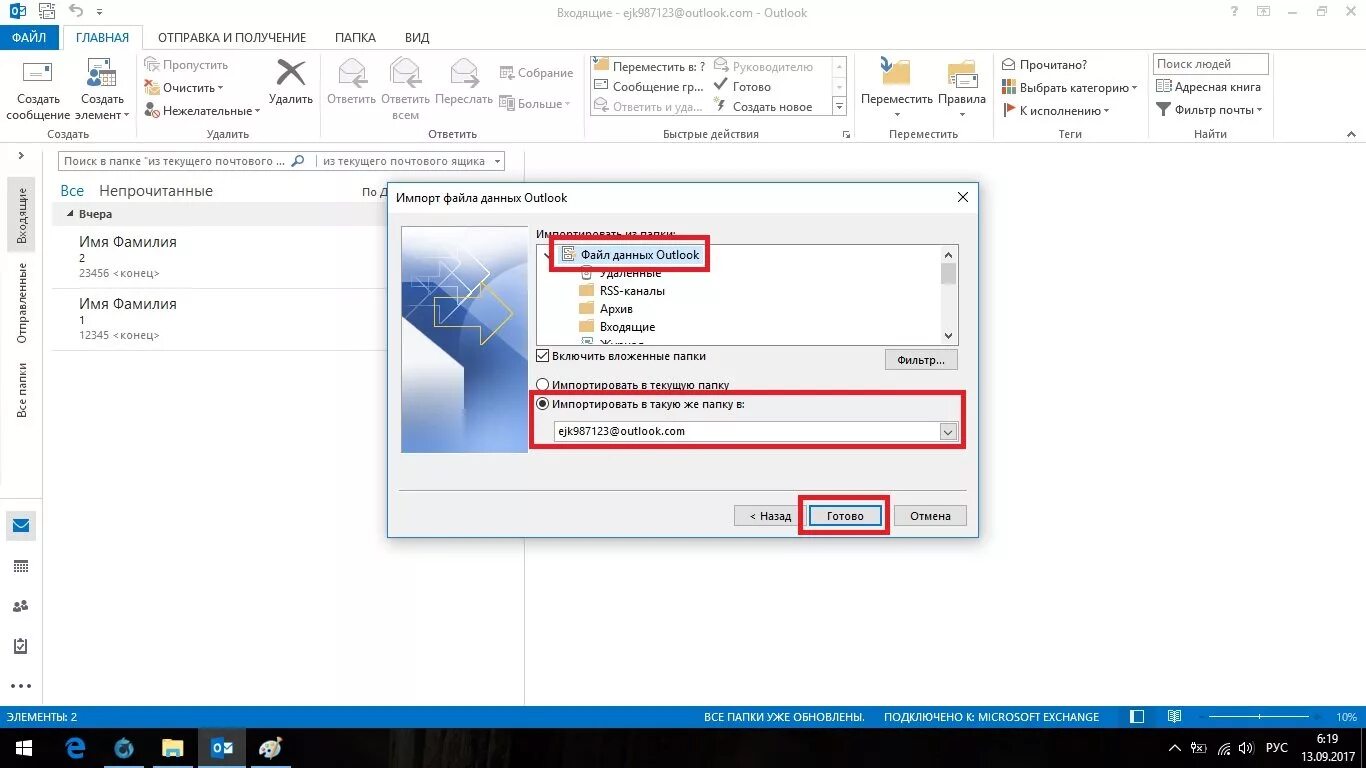Open the Адресная книга address book
This screenshot has height=768, width=1366.
click(x=1209, y=87)
